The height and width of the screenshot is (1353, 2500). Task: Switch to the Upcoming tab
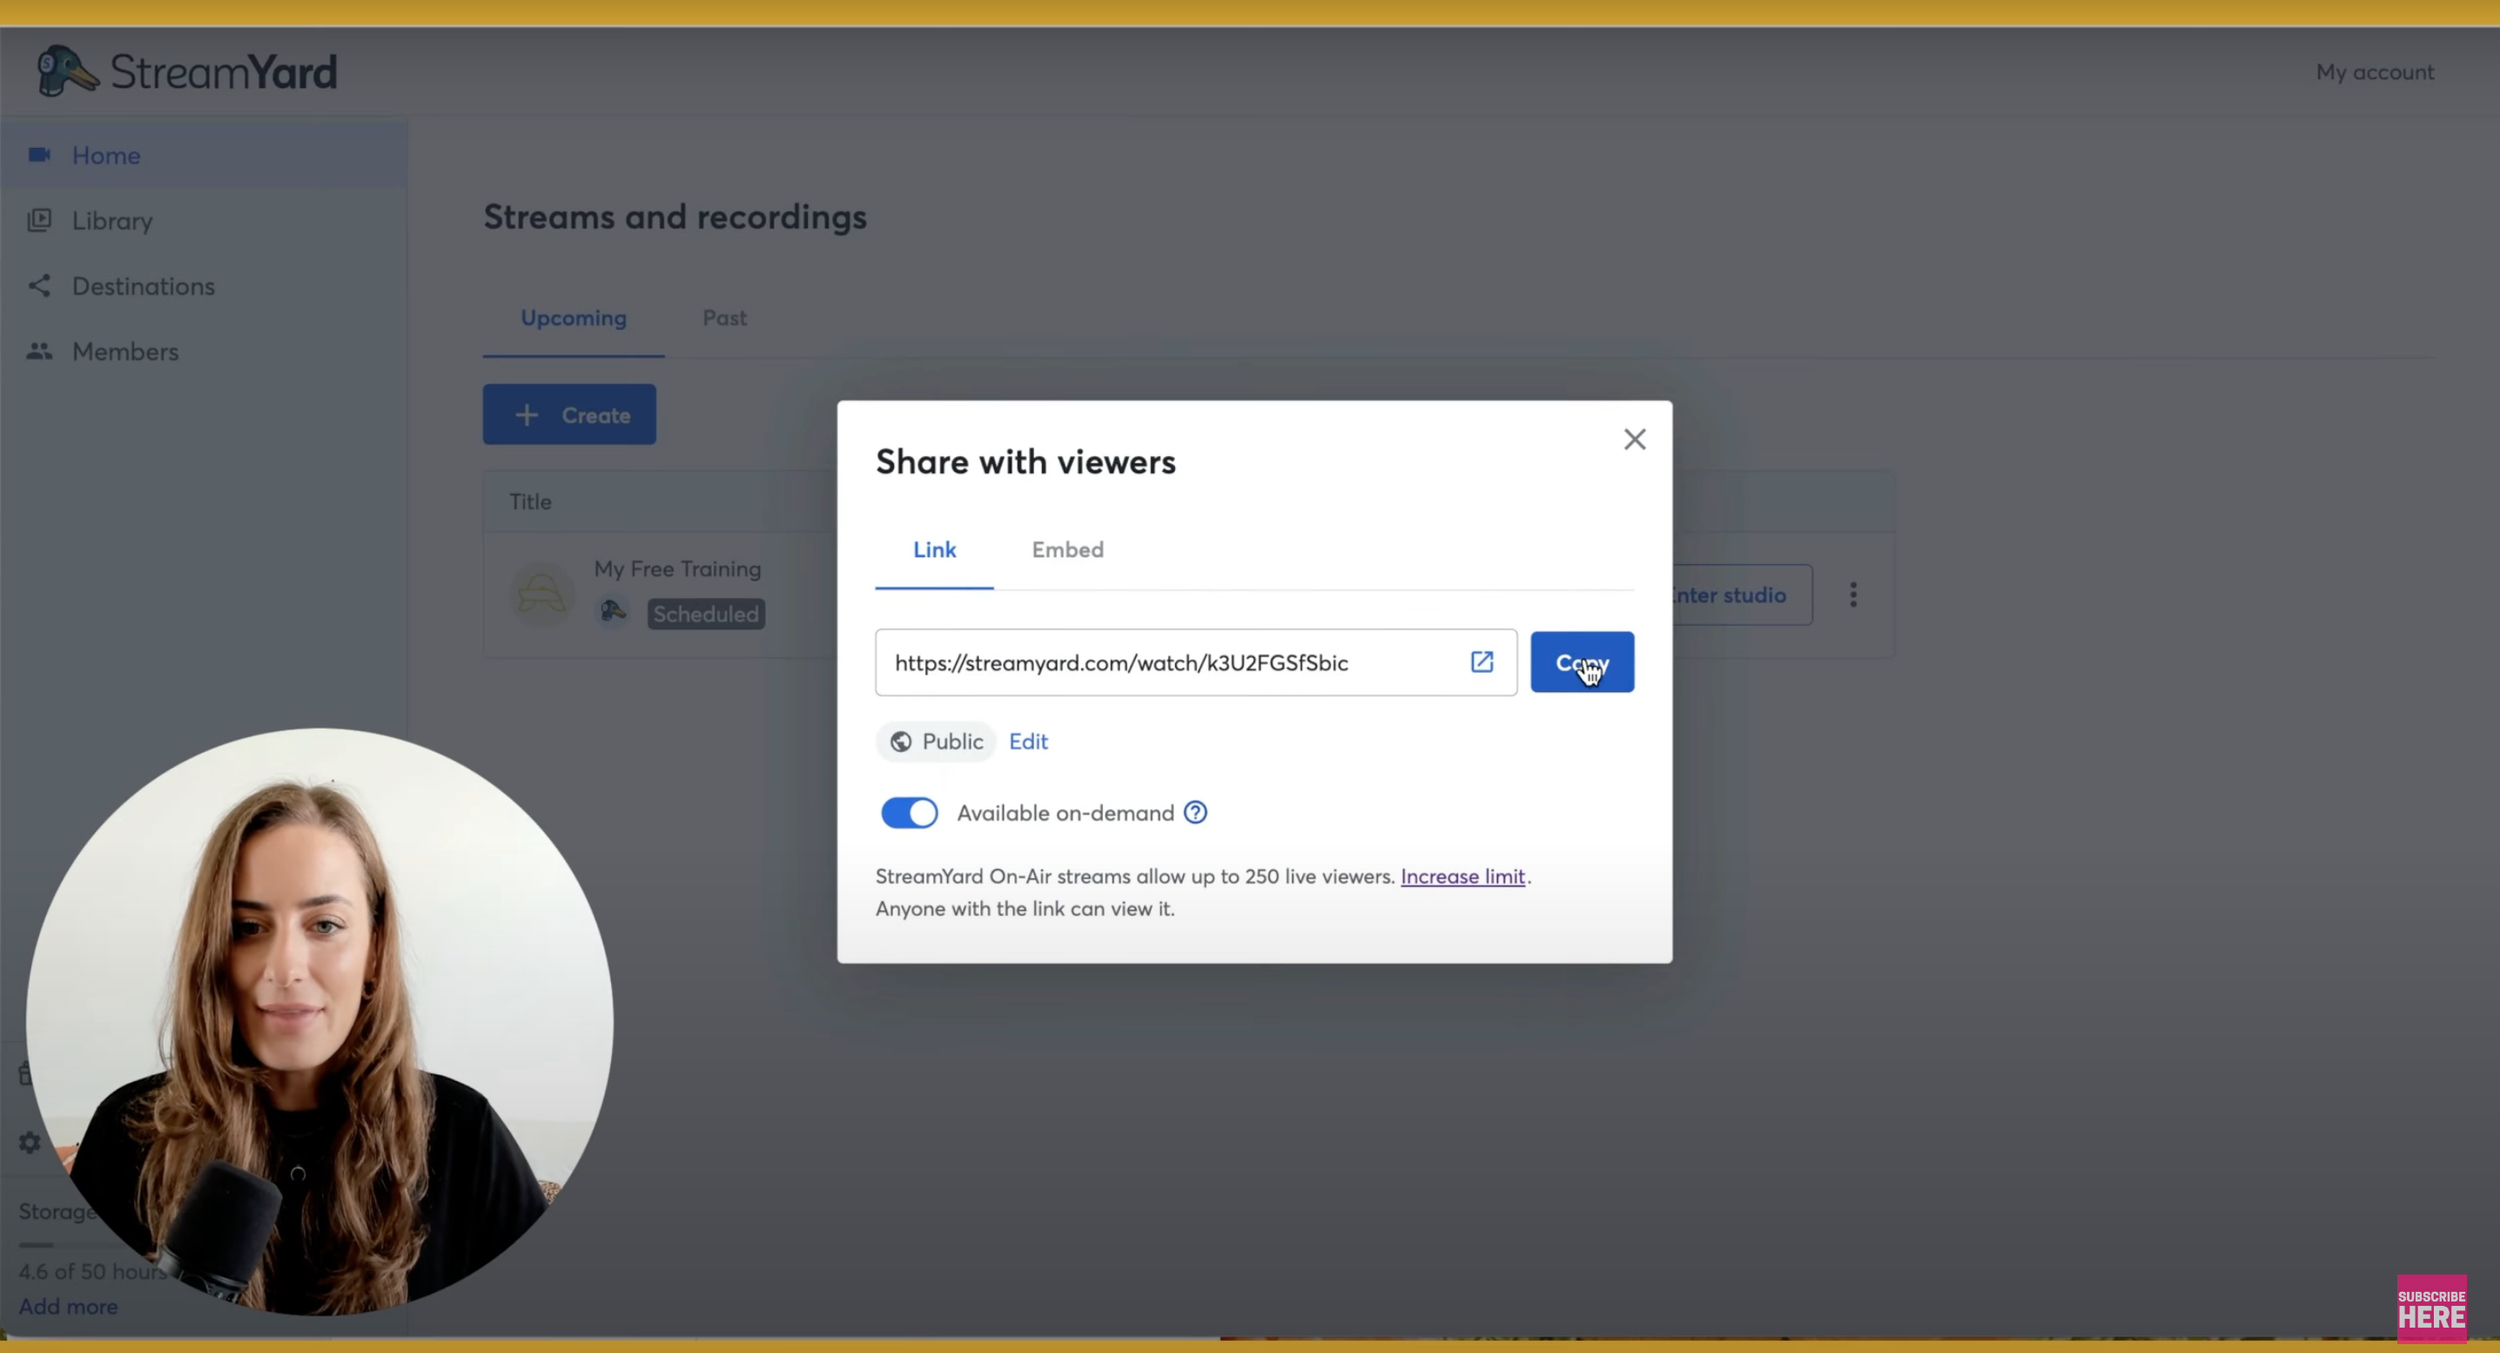pos(573,318)
